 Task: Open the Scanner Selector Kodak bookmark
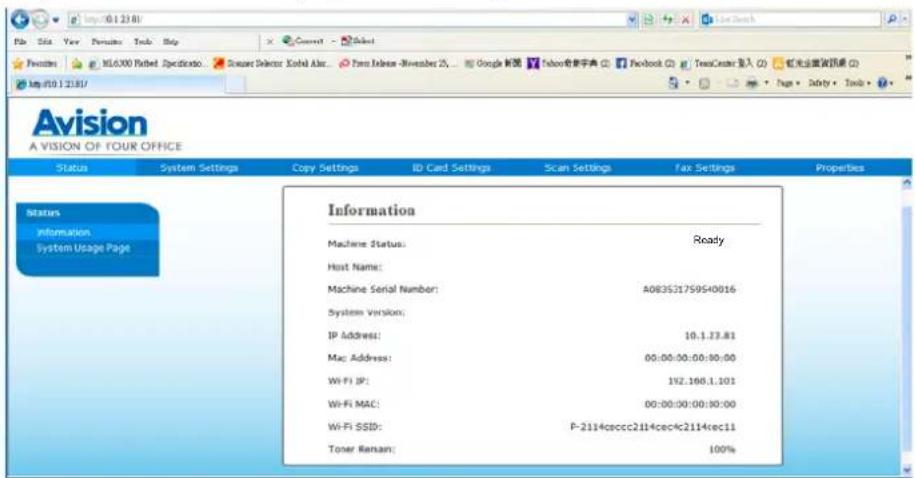coord(271,63)
